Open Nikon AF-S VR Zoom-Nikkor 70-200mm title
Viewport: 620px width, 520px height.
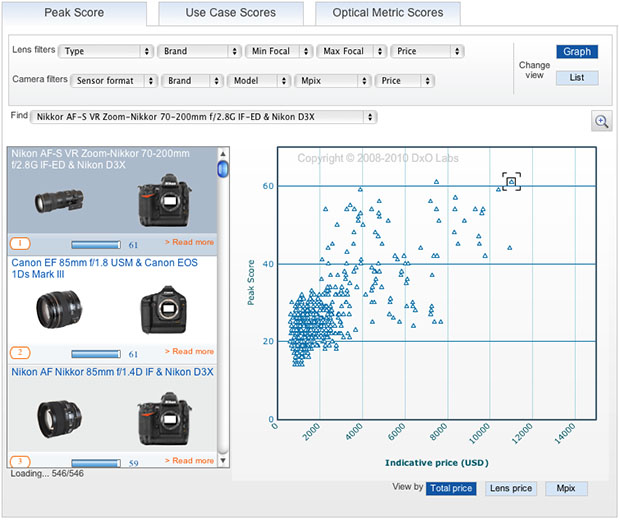point(100,159)
